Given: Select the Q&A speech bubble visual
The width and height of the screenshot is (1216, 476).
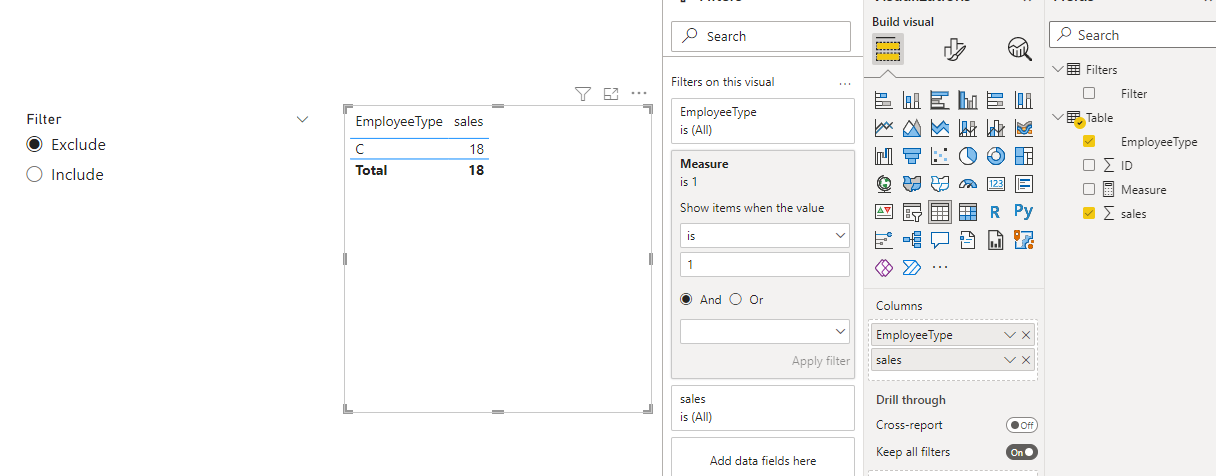Looking at the screenshot, I should click(x=940, y=240).
